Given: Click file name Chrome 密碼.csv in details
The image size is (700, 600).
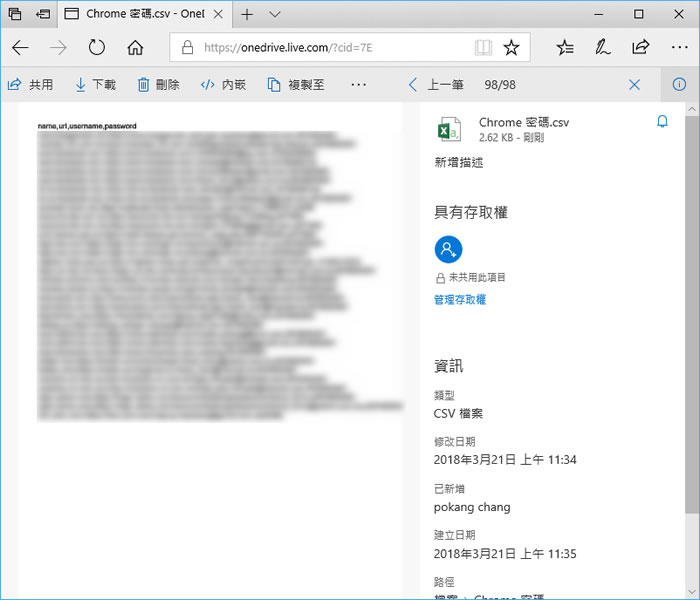Looking at the screenshot, I should pos(524,122).
